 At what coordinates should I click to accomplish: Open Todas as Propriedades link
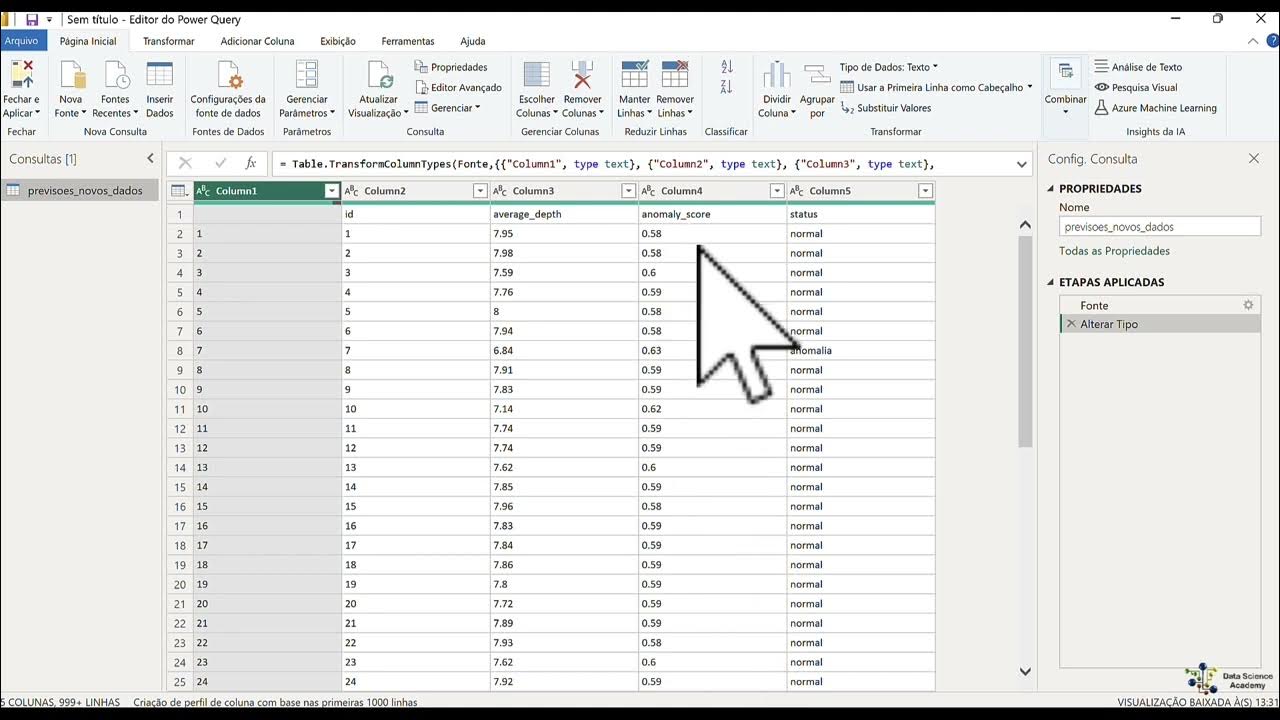pyautogui.click(x=1114, y=251)
